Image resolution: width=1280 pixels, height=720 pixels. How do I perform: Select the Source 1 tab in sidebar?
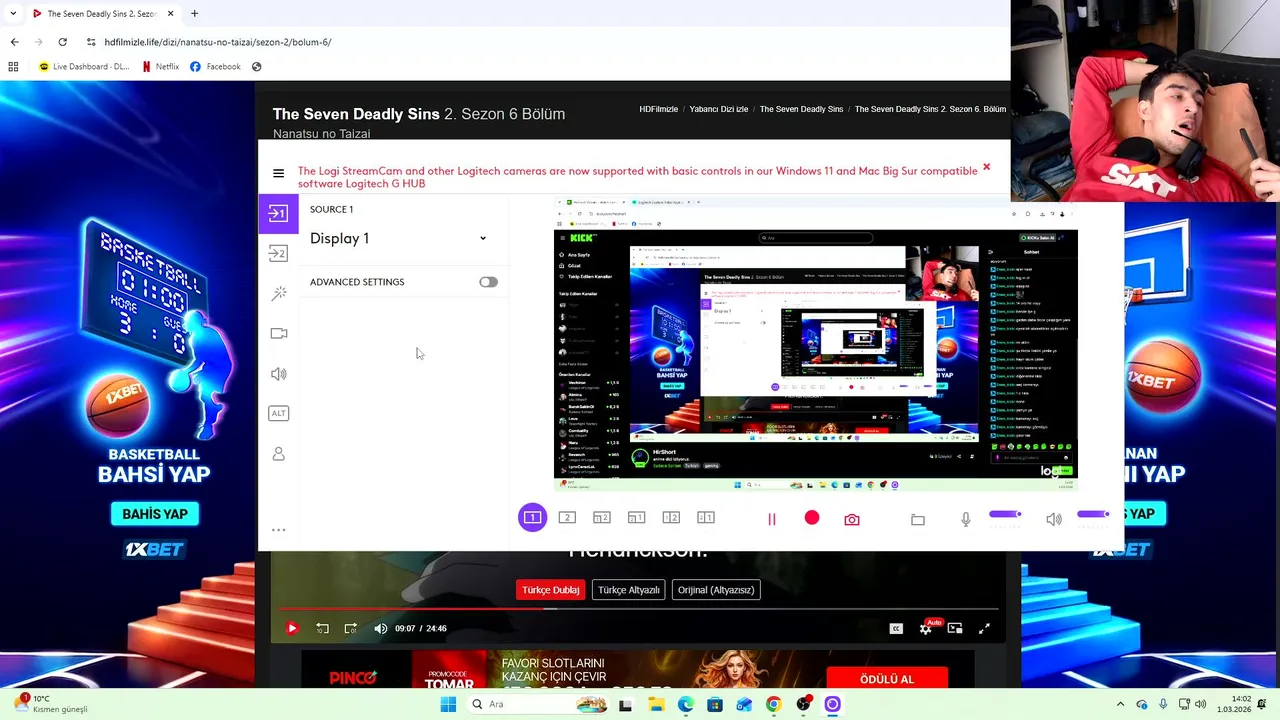(278, 213)
